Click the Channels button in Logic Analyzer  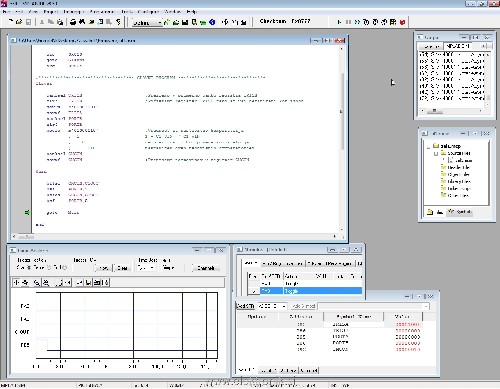tap(206, 268)
